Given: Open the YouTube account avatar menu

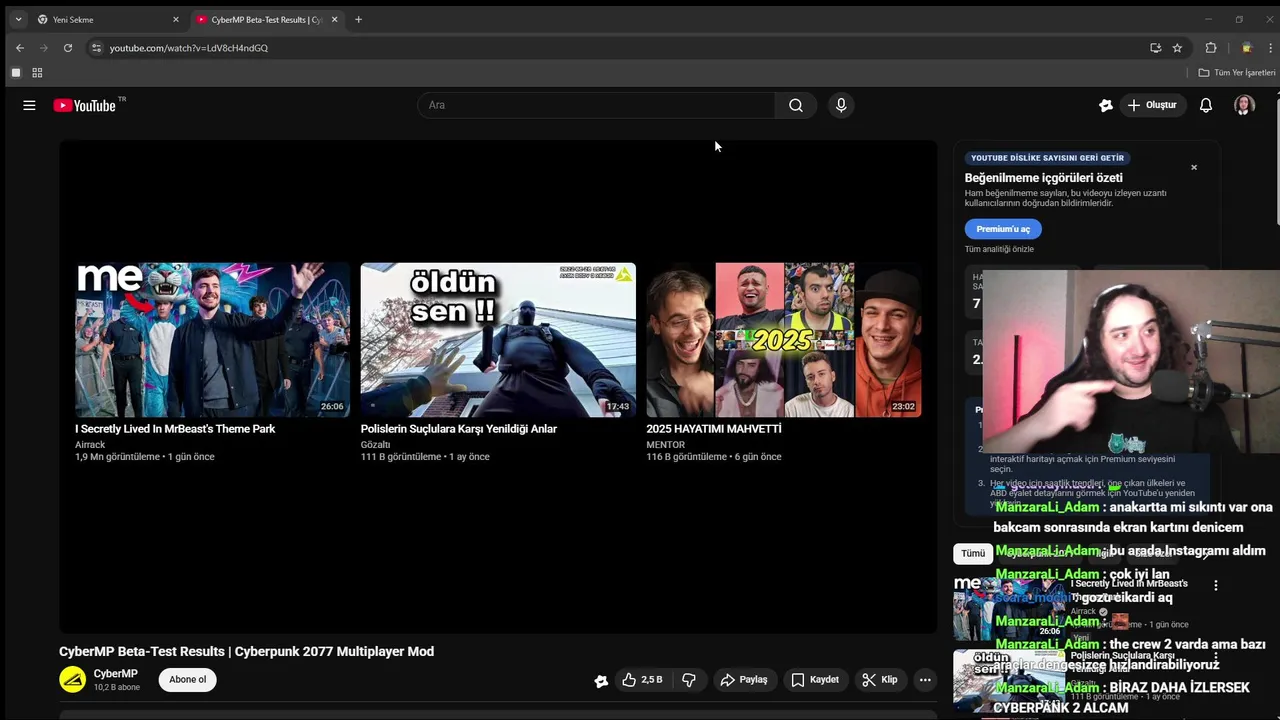Looking at the screenshot, I should [1244, 105].
